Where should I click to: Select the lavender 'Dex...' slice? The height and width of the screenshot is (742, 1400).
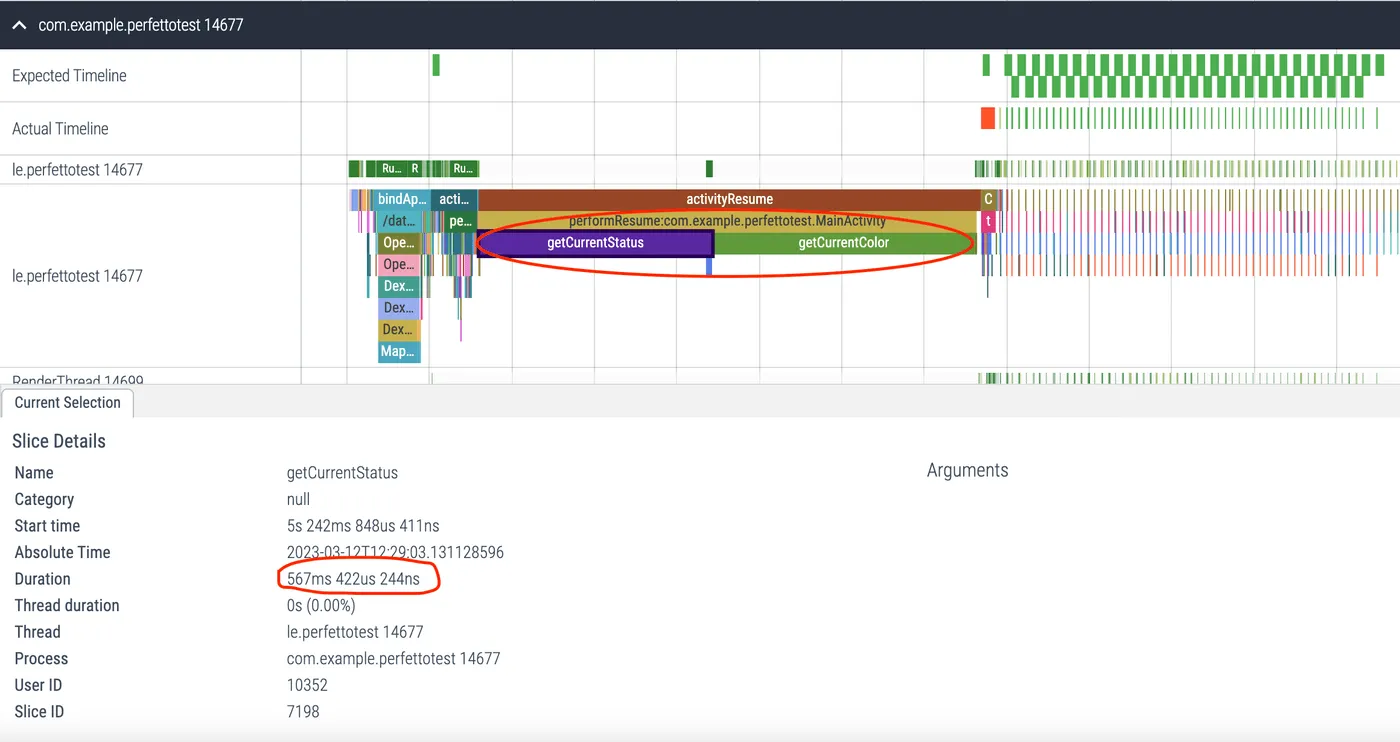click(399, 308)
